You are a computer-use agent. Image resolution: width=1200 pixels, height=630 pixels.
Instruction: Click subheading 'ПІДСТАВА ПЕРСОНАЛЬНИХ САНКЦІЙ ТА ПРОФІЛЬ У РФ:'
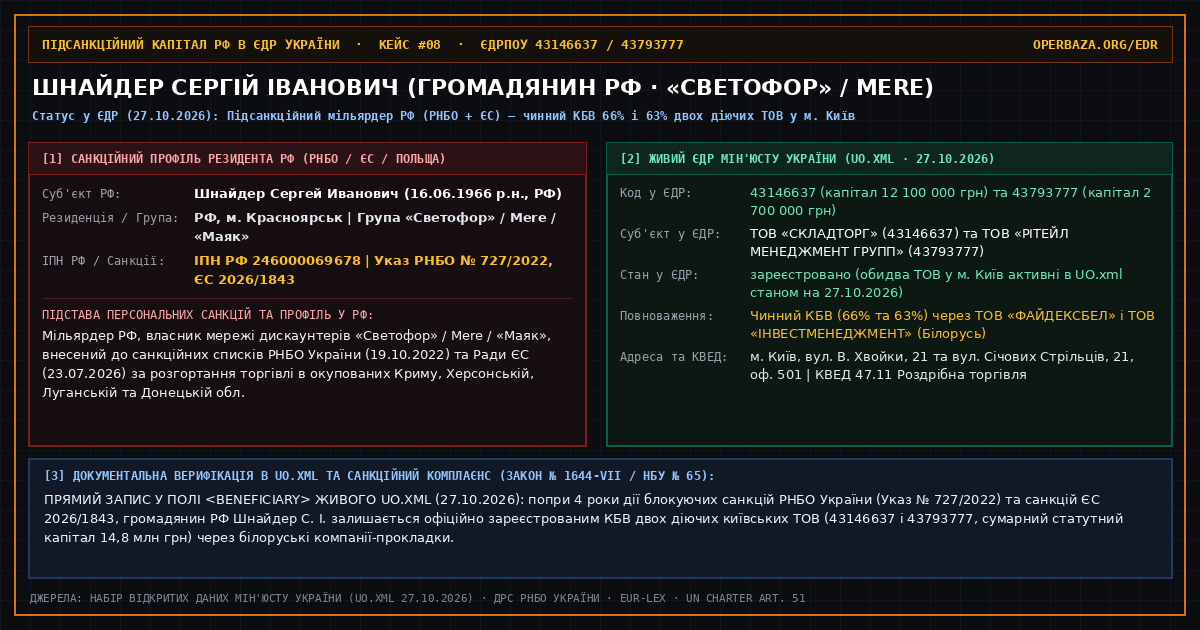[x=208, y=315]
